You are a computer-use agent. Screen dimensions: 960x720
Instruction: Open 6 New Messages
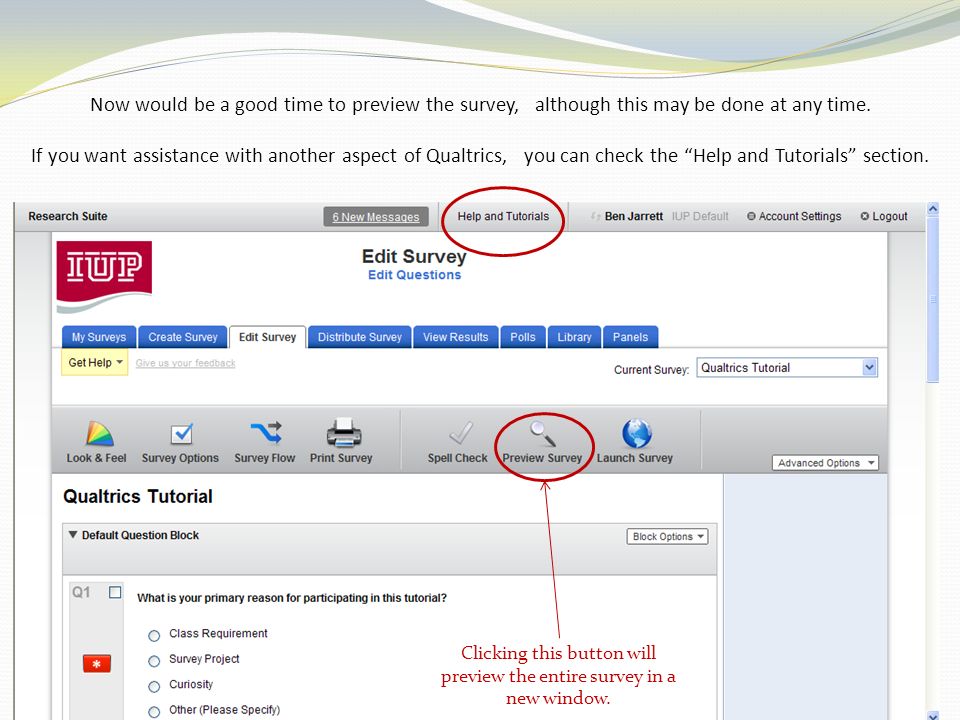coord(376,217)
